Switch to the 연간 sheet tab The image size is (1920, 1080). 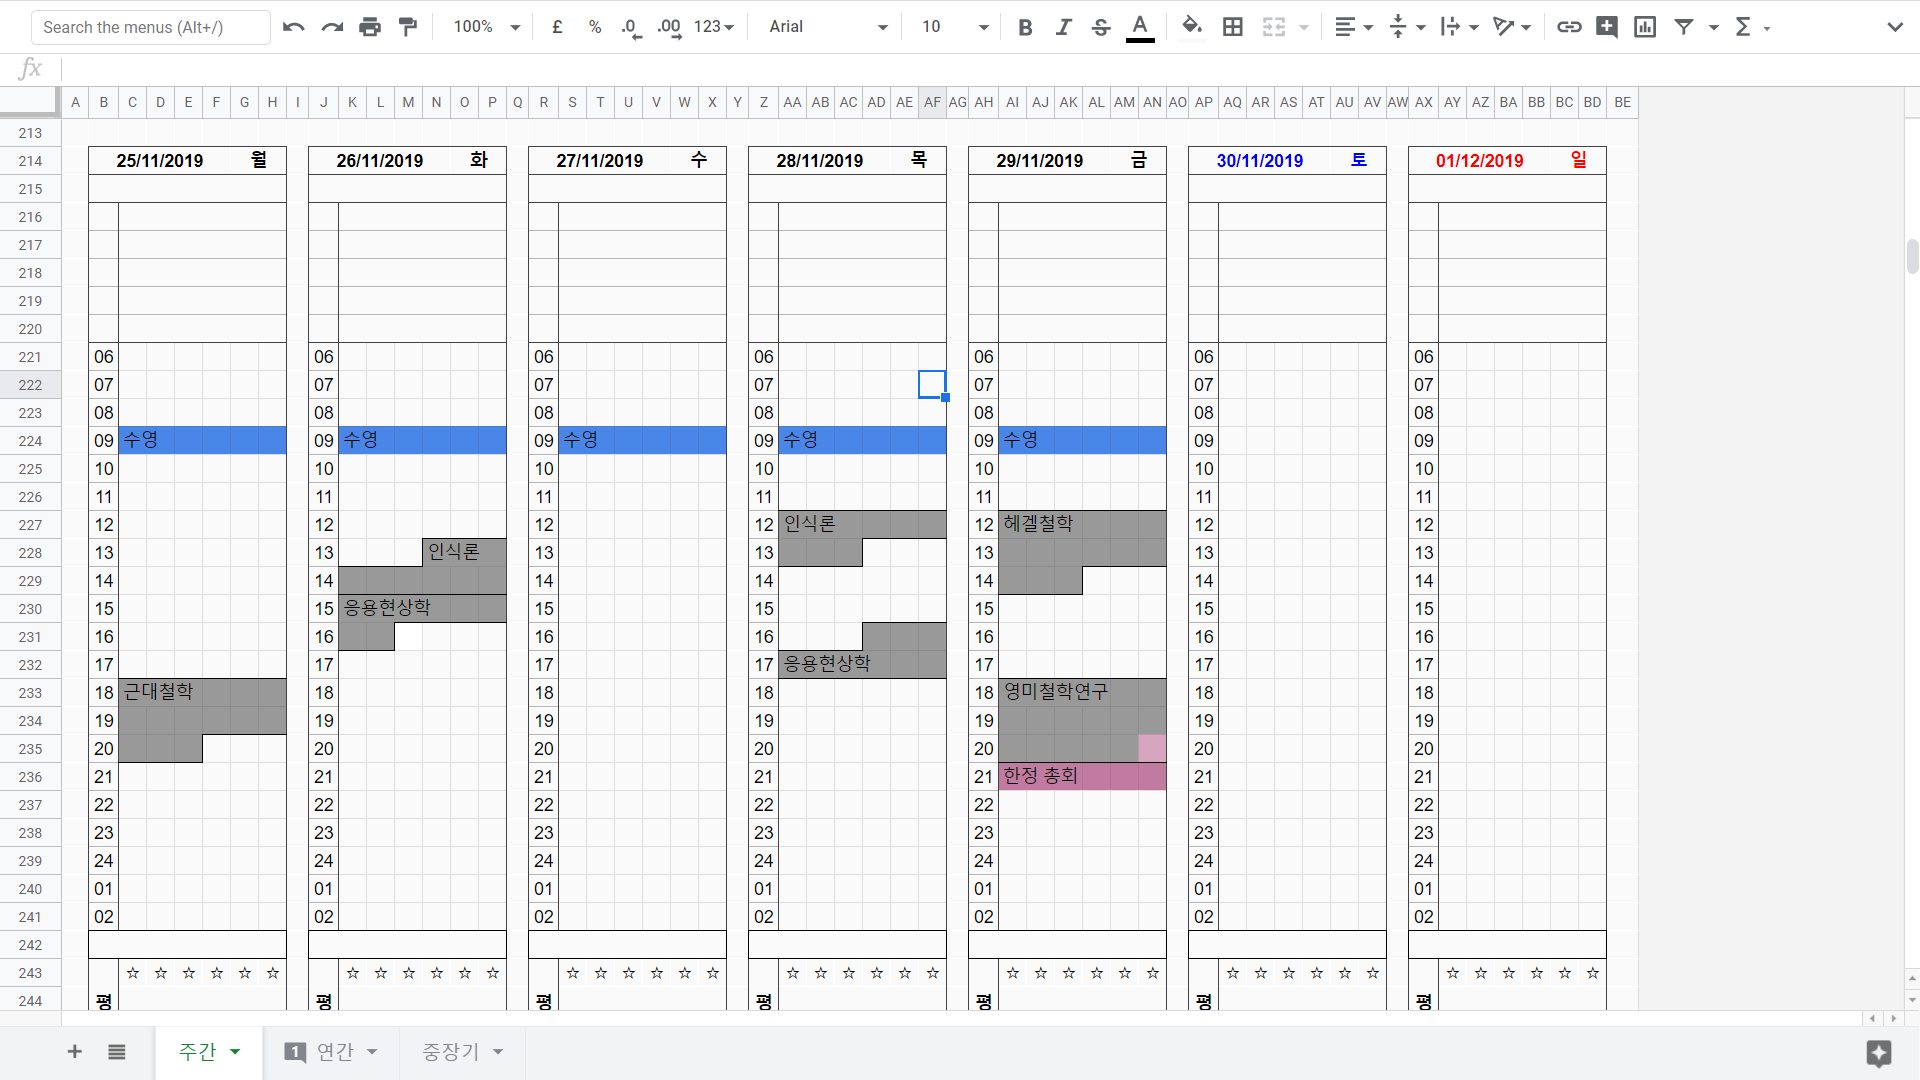tap(334, 1052)
